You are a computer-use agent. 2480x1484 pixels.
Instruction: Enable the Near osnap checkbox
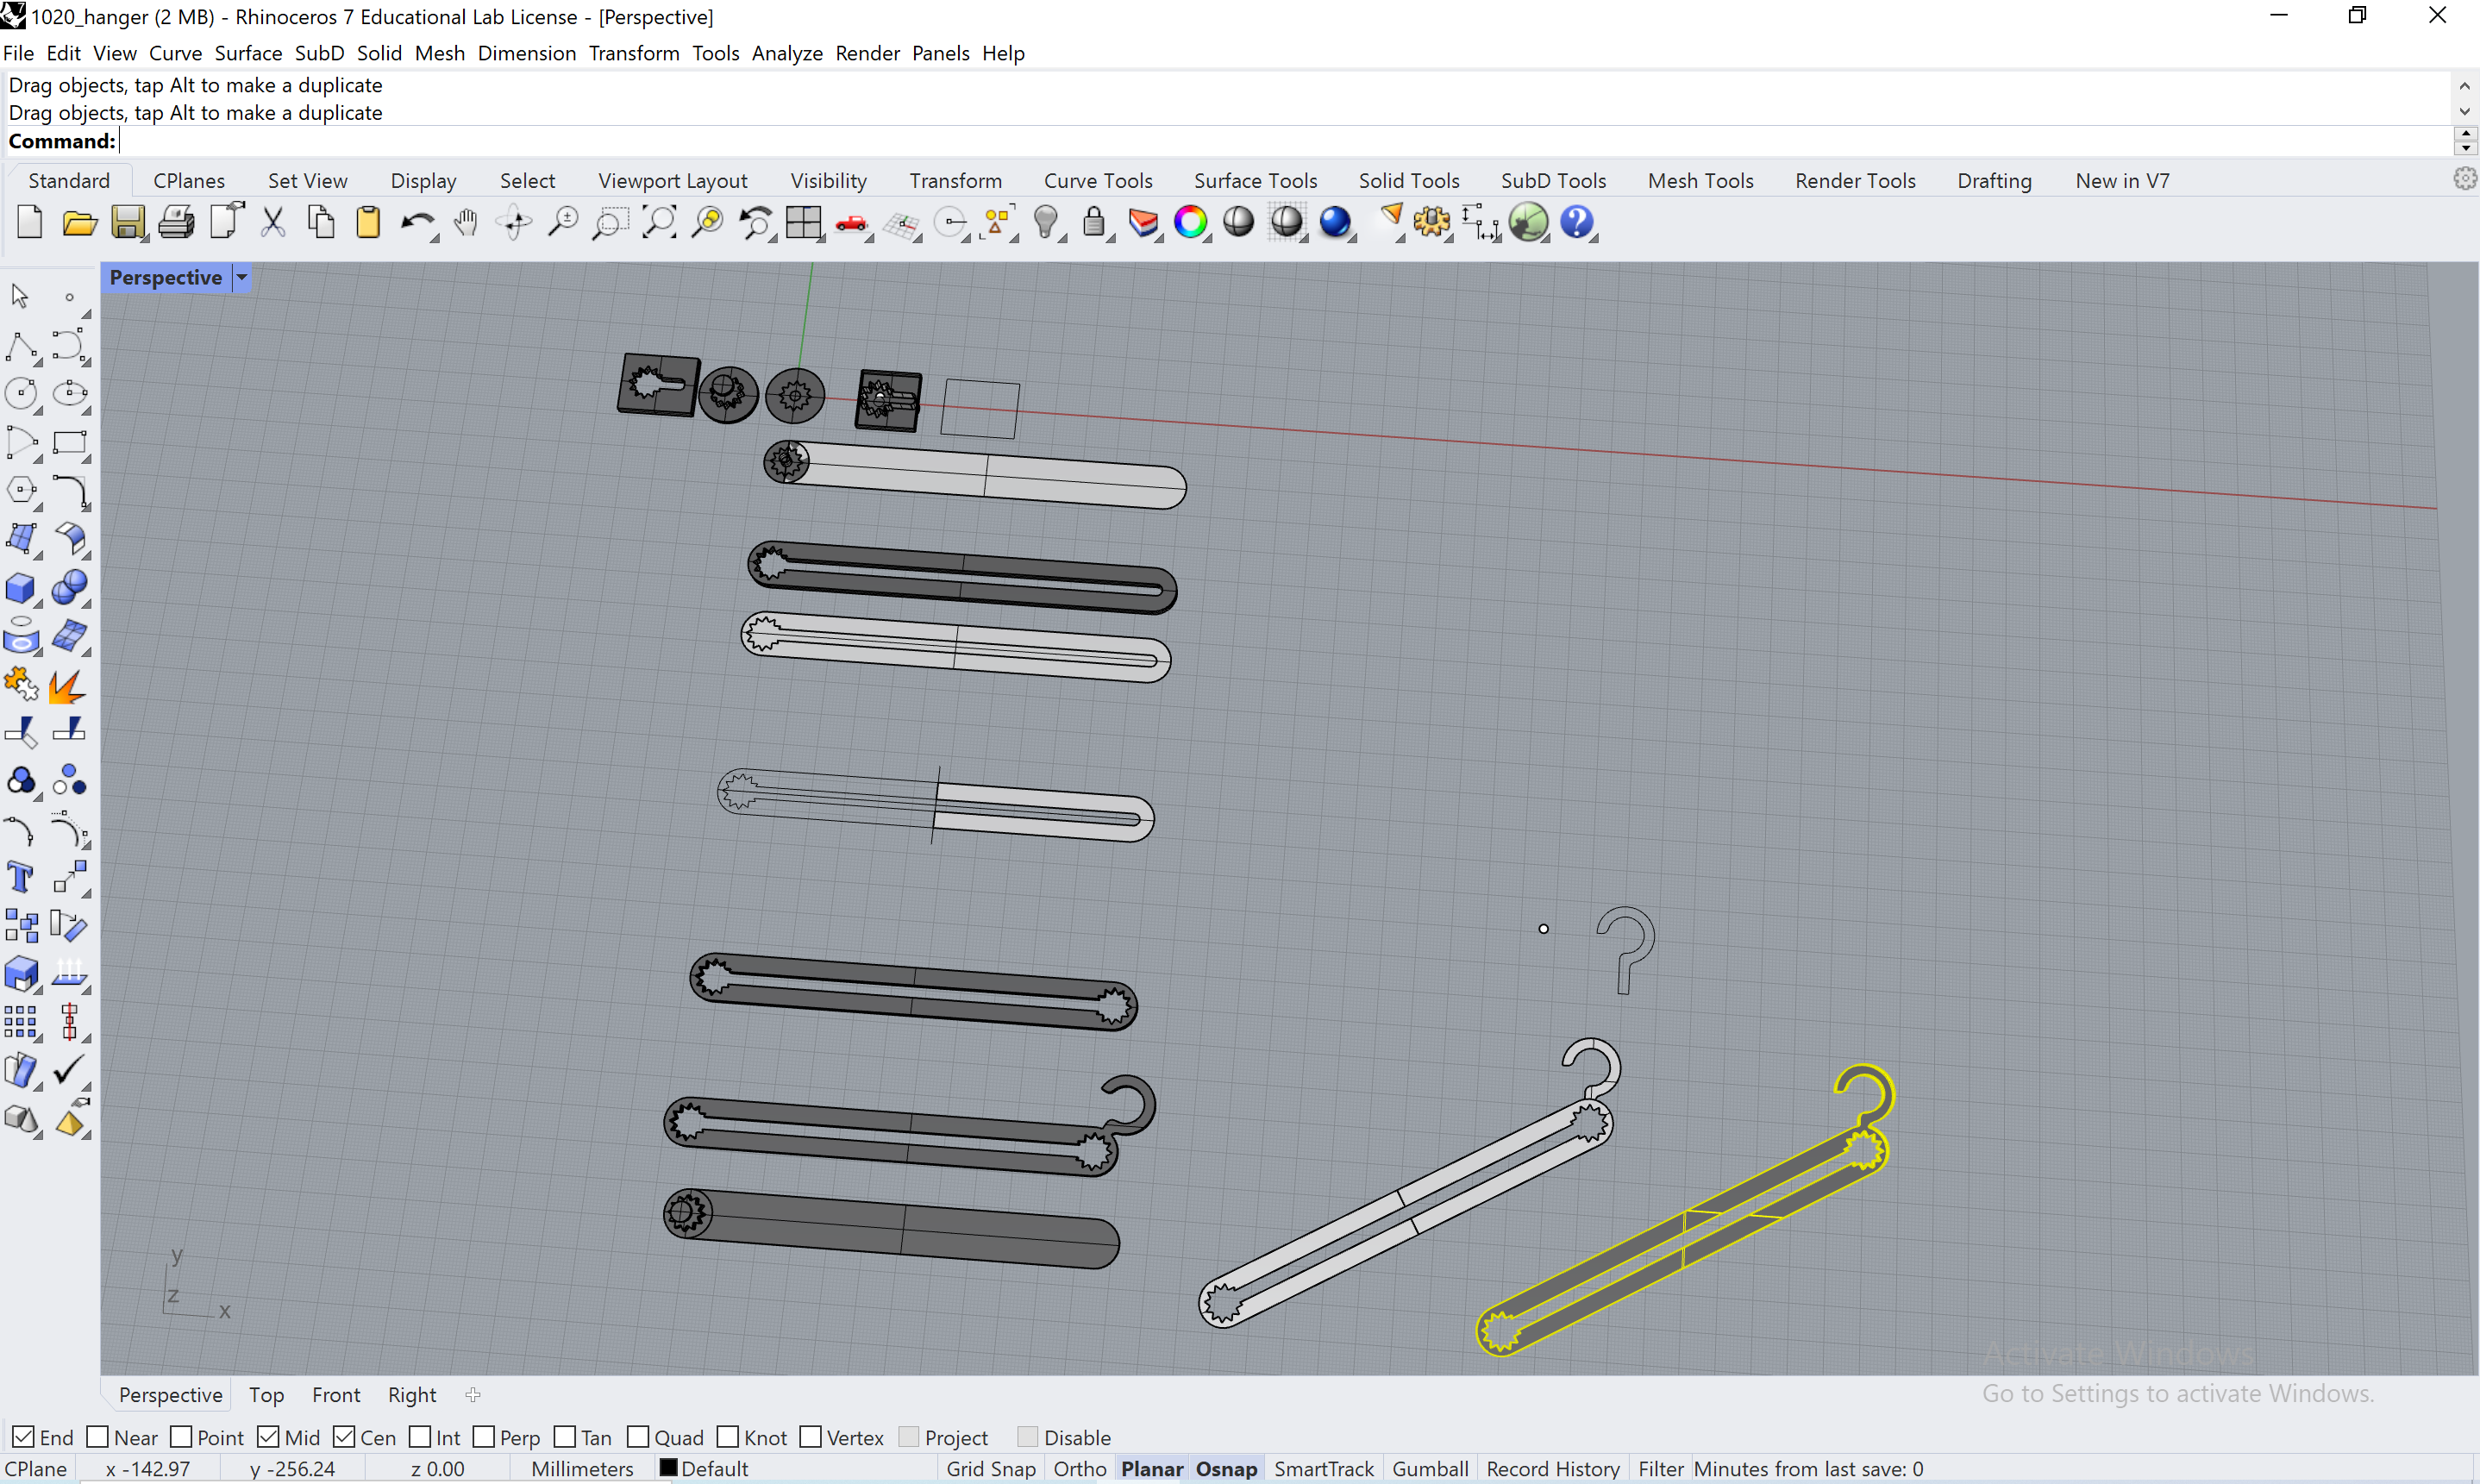click(97, 1437)
